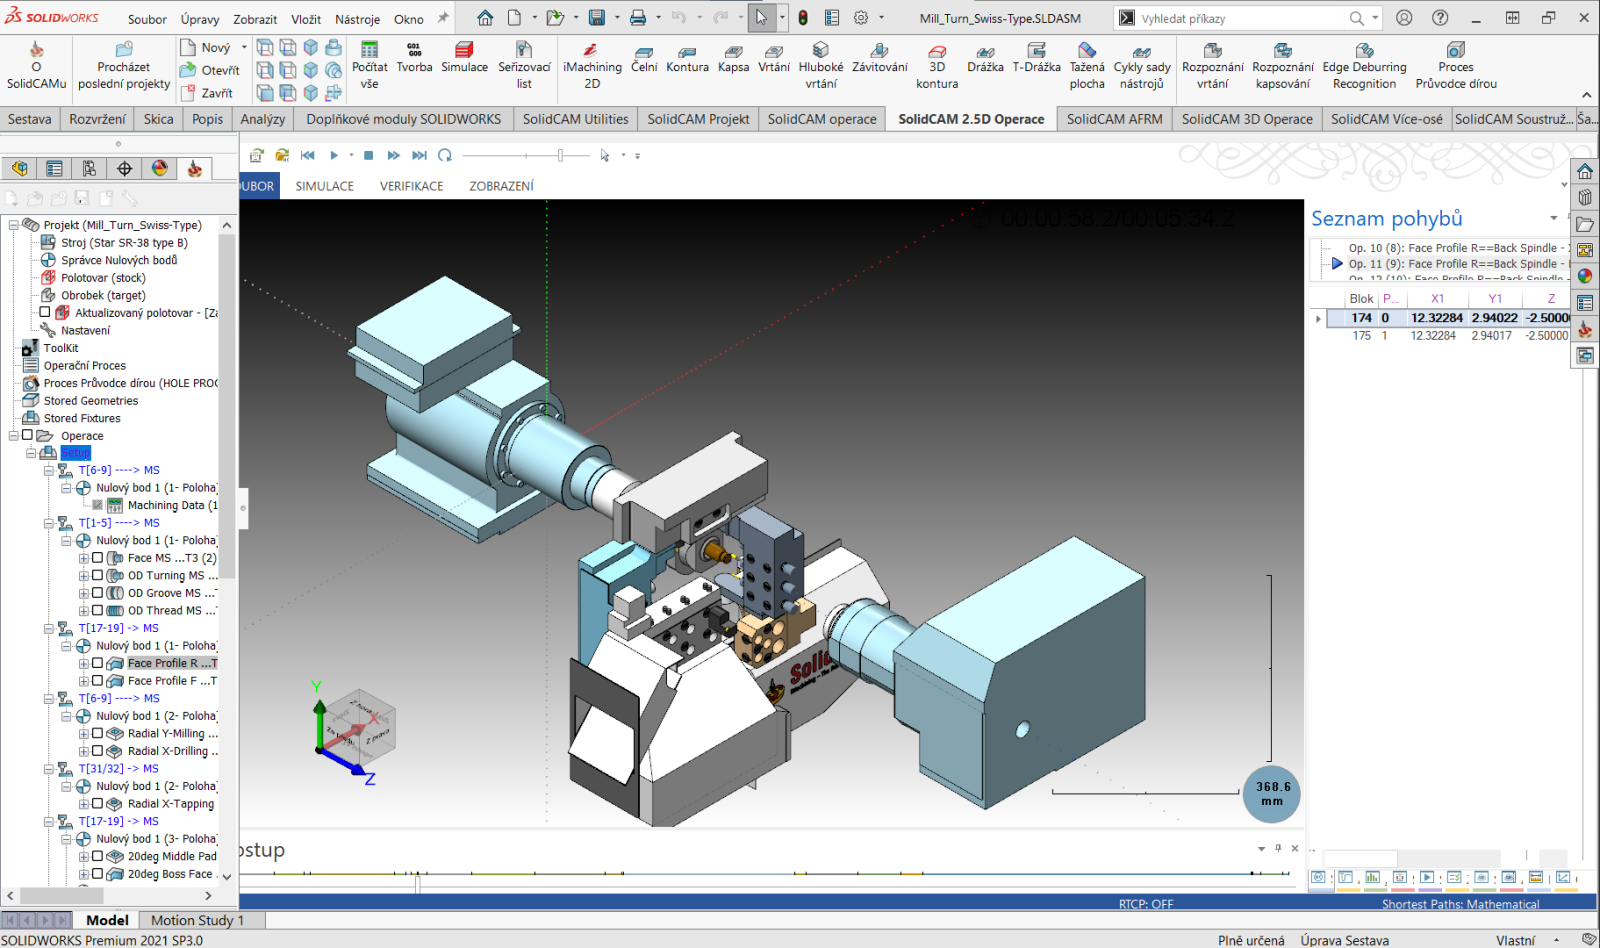Image resolution: width=1600 pixels, height=948 pixels.
Task: Click the Print toolbar icon
Action: tap(638, 18)
